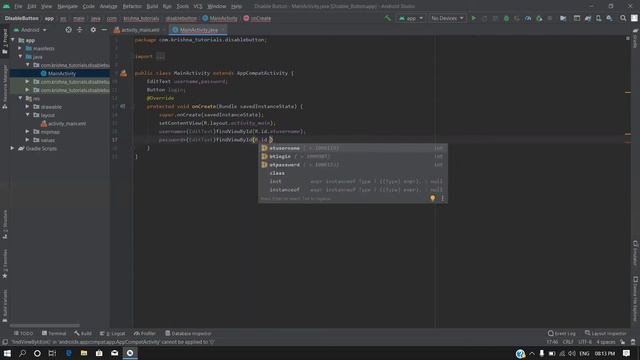Click the Make Project hammer icon

pyautogui.click(x=388, y=18)
